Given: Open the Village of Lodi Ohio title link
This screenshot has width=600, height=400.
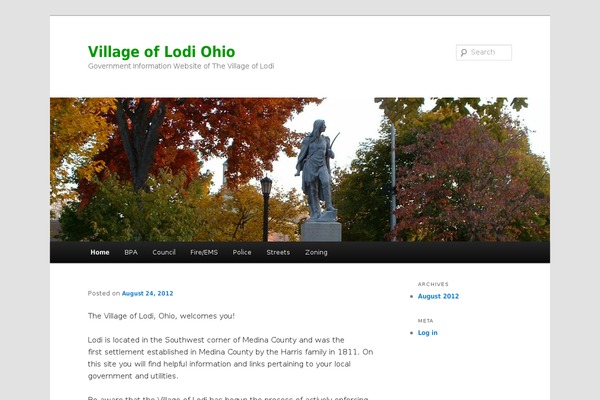Looking at the screenshot, I should pyautogui.click(x=161, y=52).
